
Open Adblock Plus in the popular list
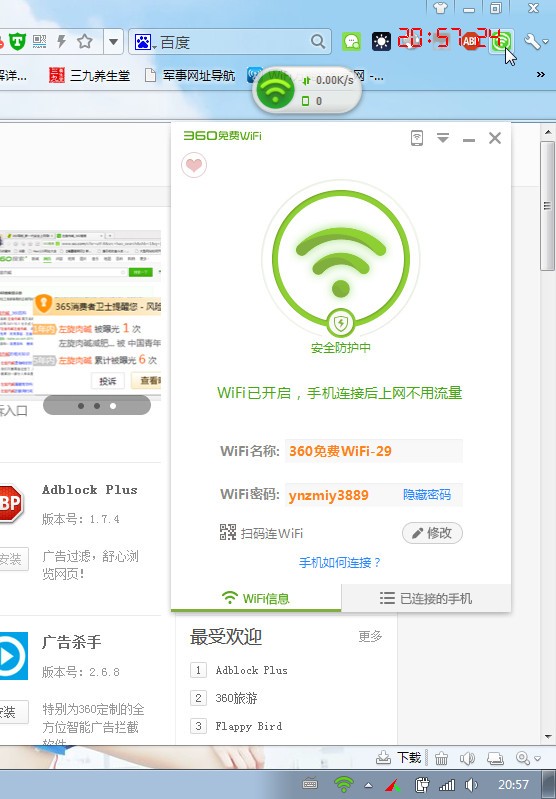pyautogui.click(x=251, y=670)
